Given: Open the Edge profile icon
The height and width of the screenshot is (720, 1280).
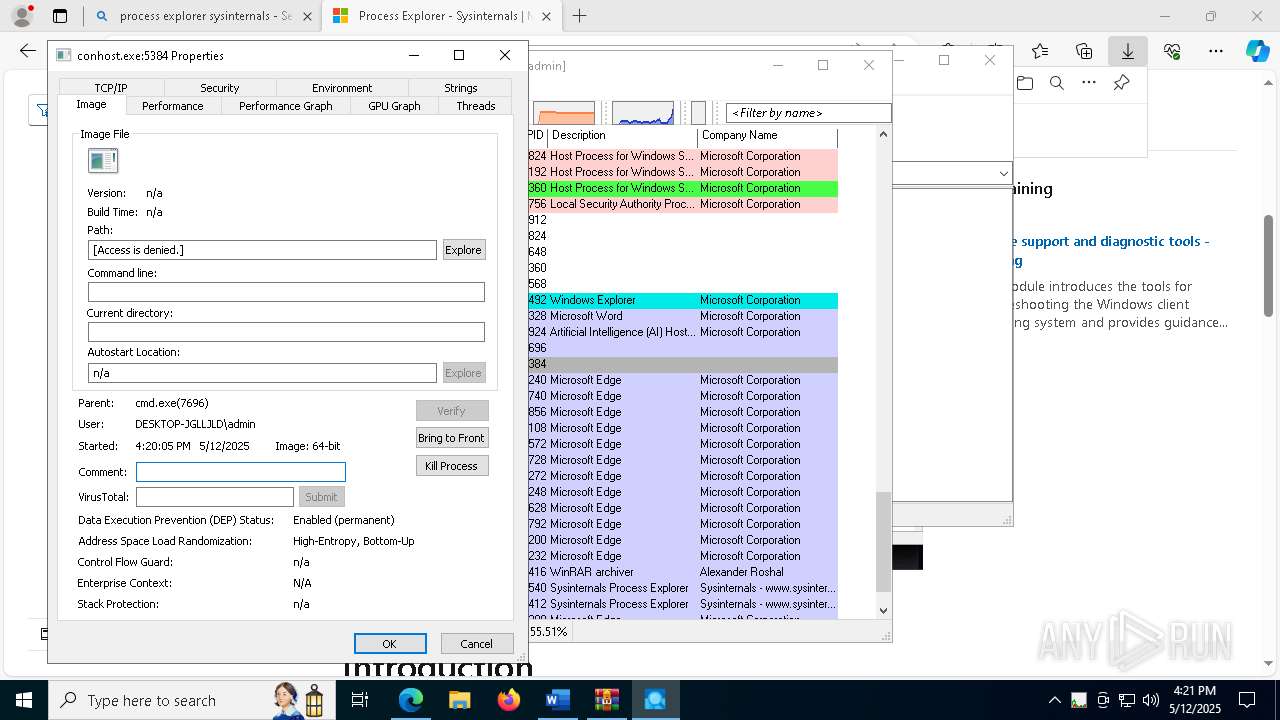Looking at the screenshot, I should coord(22,16).
